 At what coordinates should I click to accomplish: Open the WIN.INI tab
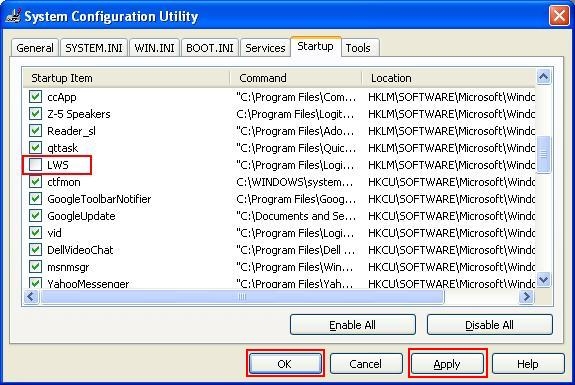pyautogui.click(x=154, y=48)
